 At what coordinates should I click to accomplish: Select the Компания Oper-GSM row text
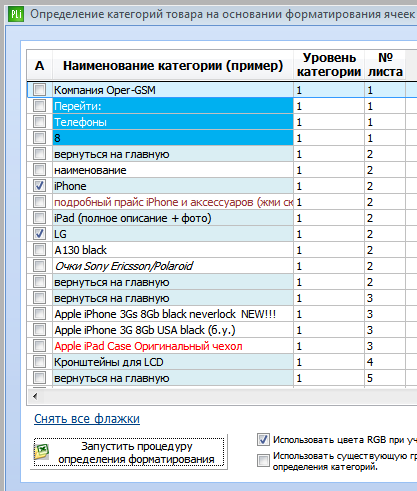pyautogui.click(x=105, y=90)
